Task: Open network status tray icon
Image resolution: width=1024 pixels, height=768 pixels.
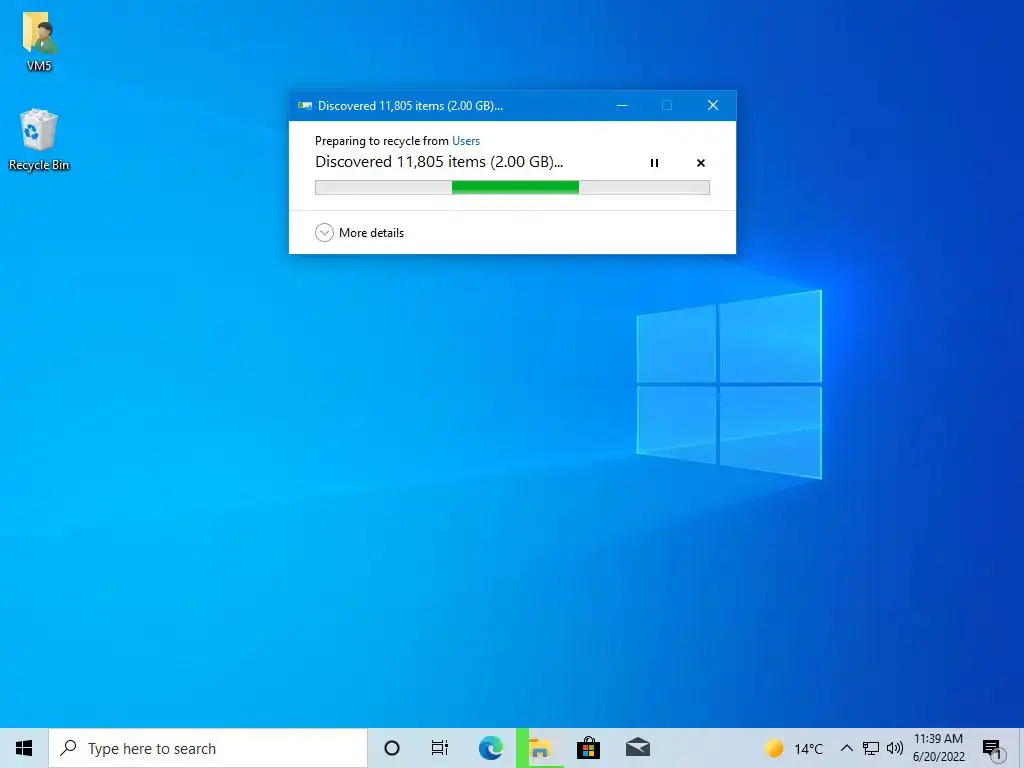Action: [871, 748]
